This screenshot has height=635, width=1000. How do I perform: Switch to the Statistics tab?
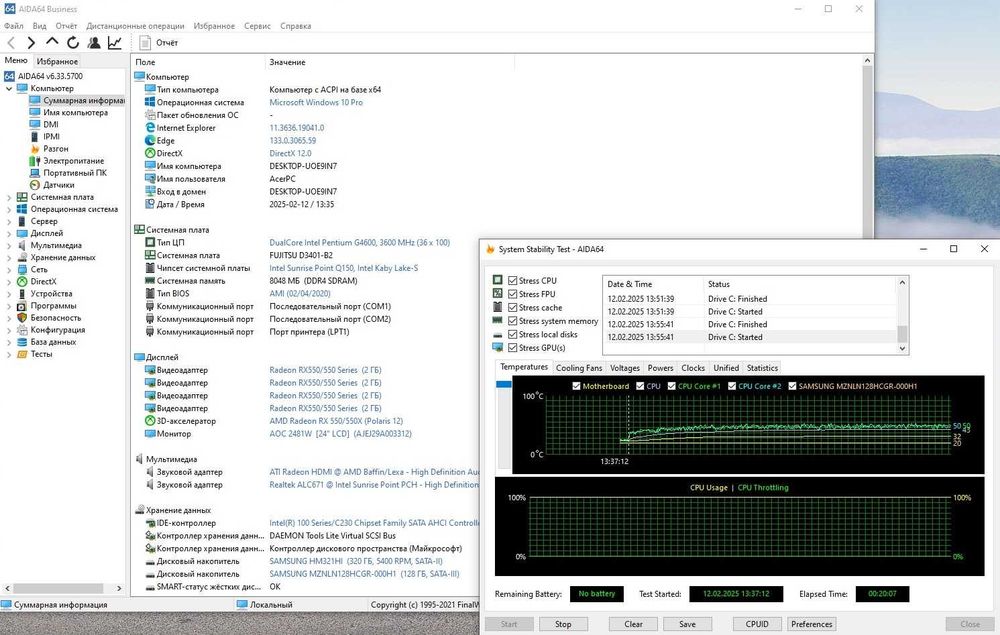762,368
